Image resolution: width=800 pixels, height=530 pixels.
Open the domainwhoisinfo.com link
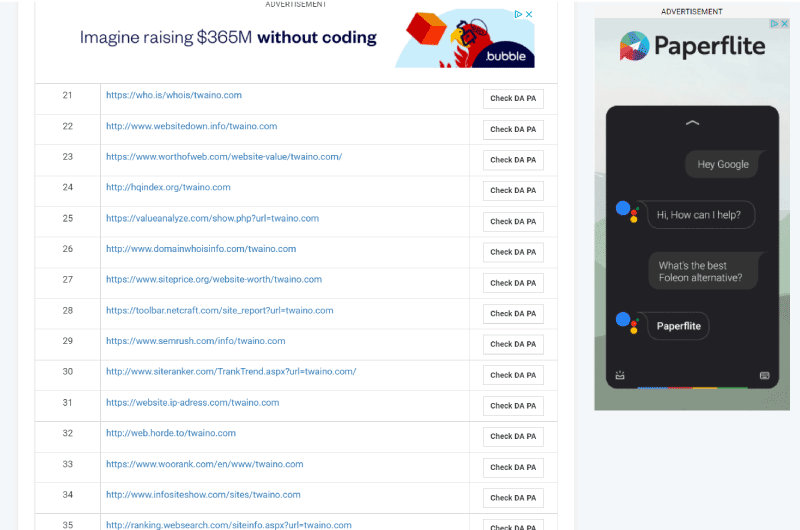click(x=201, y=249)
